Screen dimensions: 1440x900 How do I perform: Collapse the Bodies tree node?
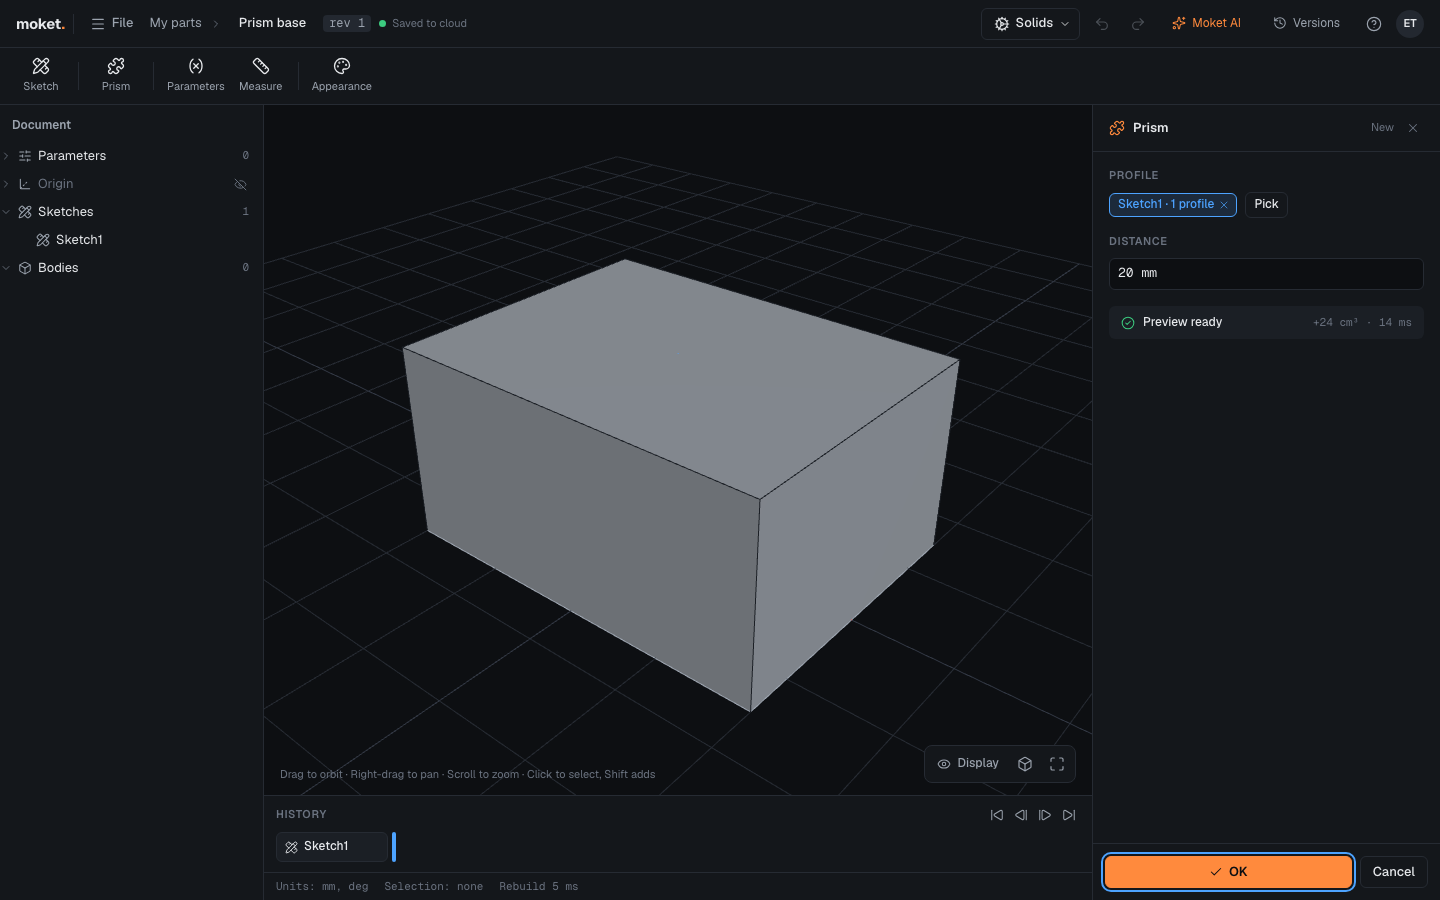point(7,268)
